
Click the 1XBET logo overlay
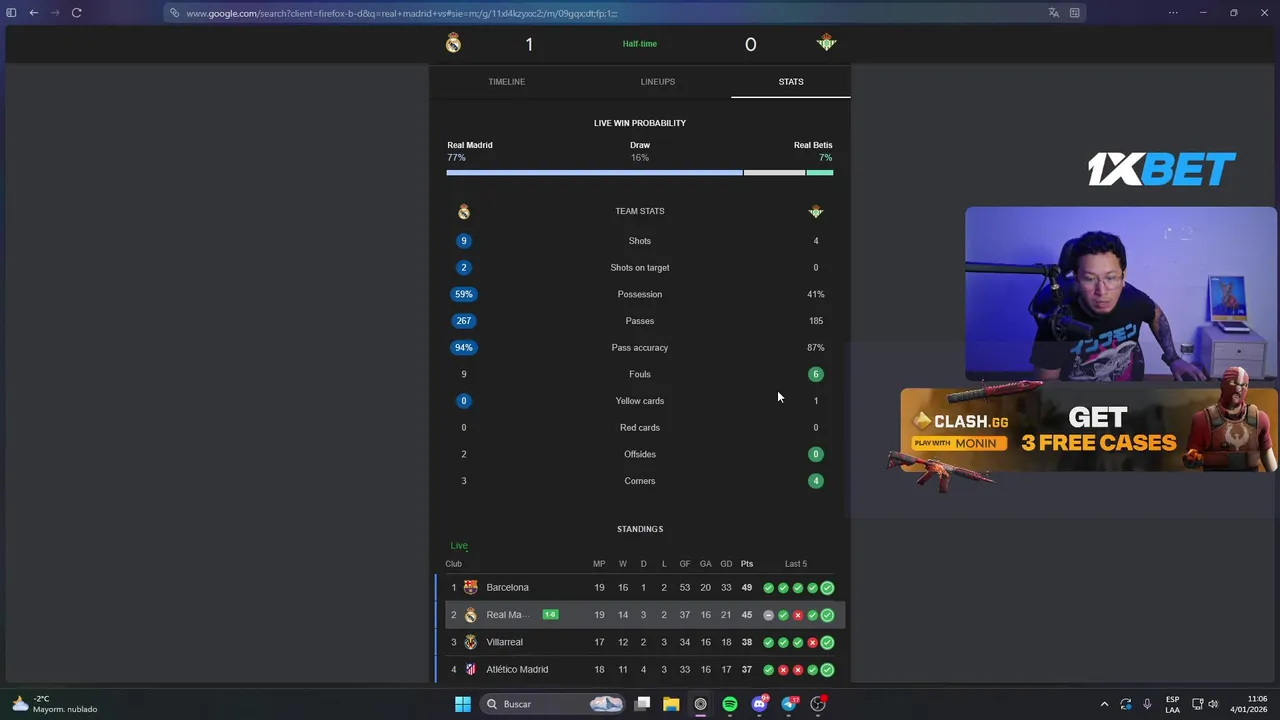1162,169
